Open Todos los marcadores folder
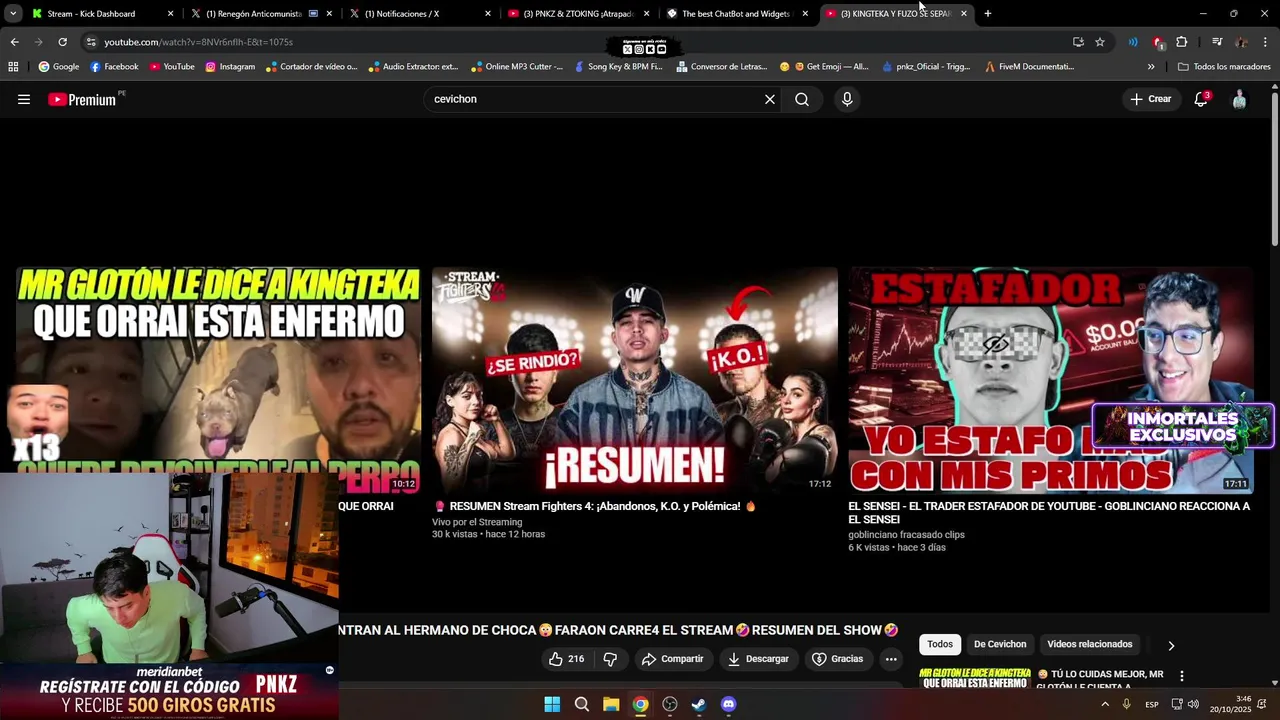The image size is (1280, 720). [1224, 67]
